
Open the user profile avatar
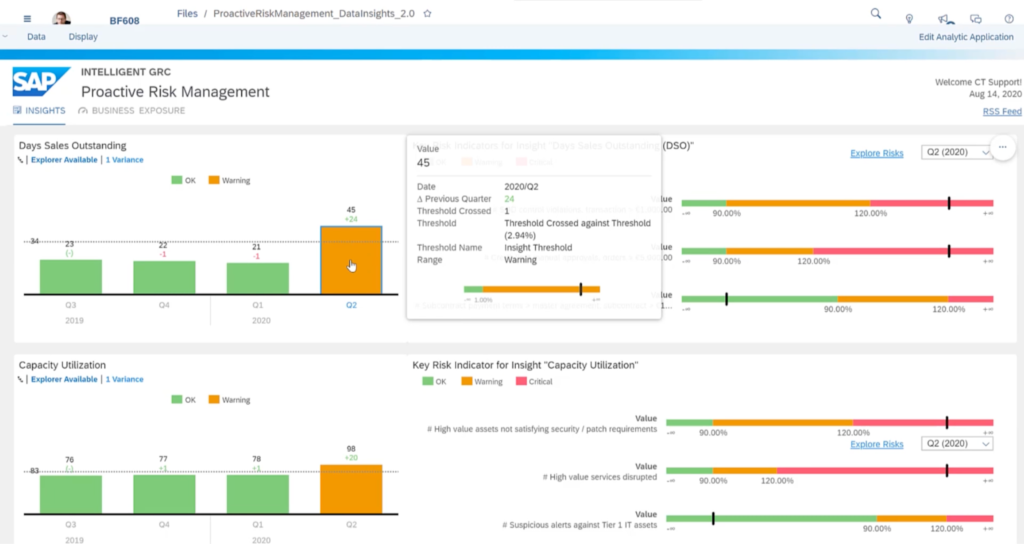pos(61,18)
